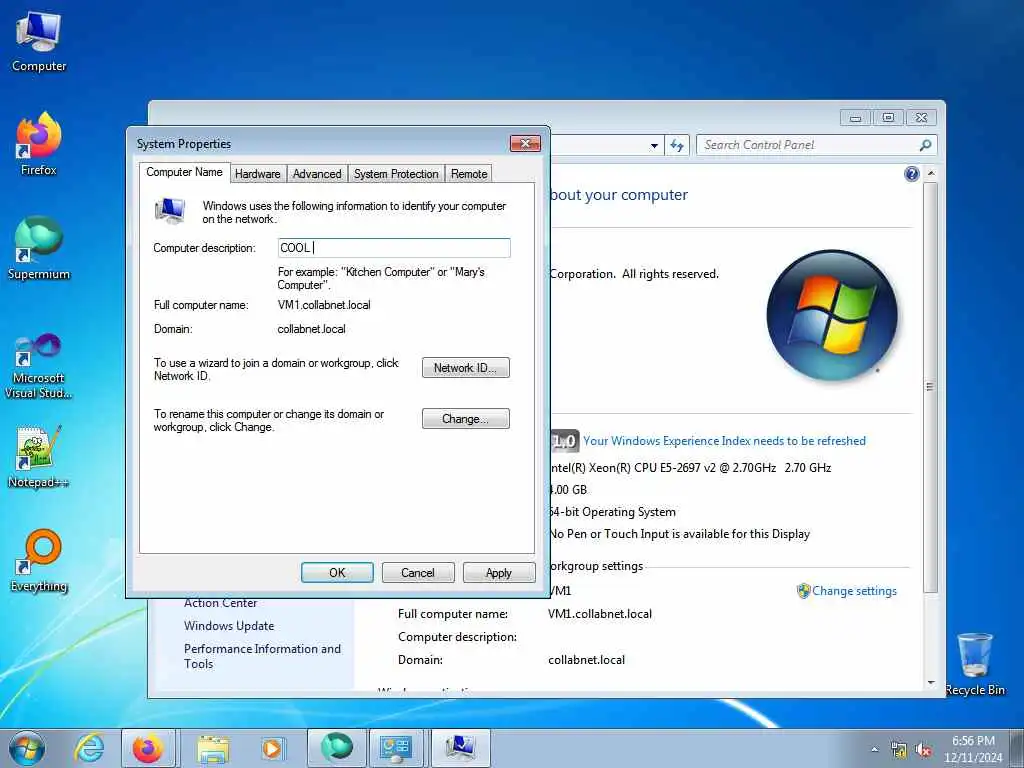Open Windows Experience Index refresh link
This screenshot has width=1024, height=768.
(x=724, y=441)
